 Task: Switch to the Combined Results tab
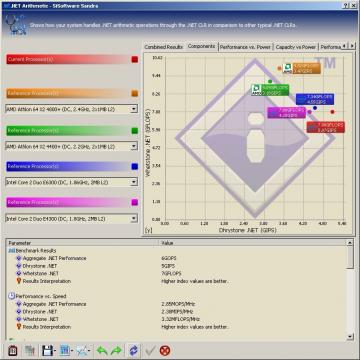(164, 47)
